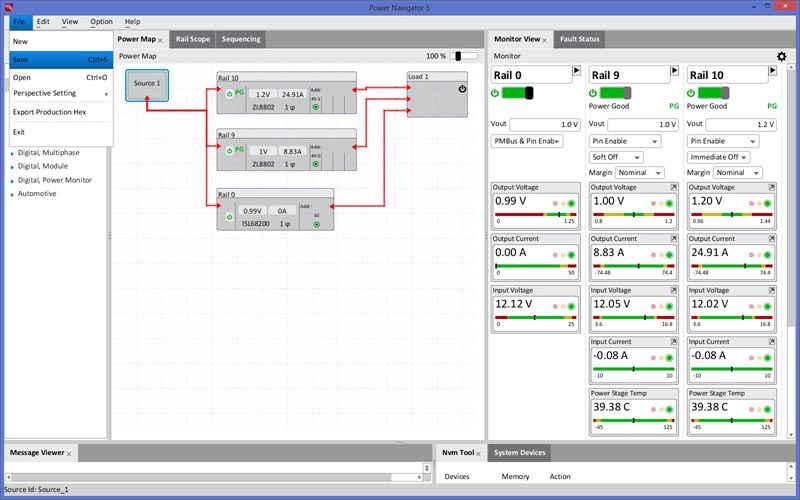This screenshot has width=800, height=500.
Task: Pop out Rail 10 Input Current widget
Action: coord(772,342)
